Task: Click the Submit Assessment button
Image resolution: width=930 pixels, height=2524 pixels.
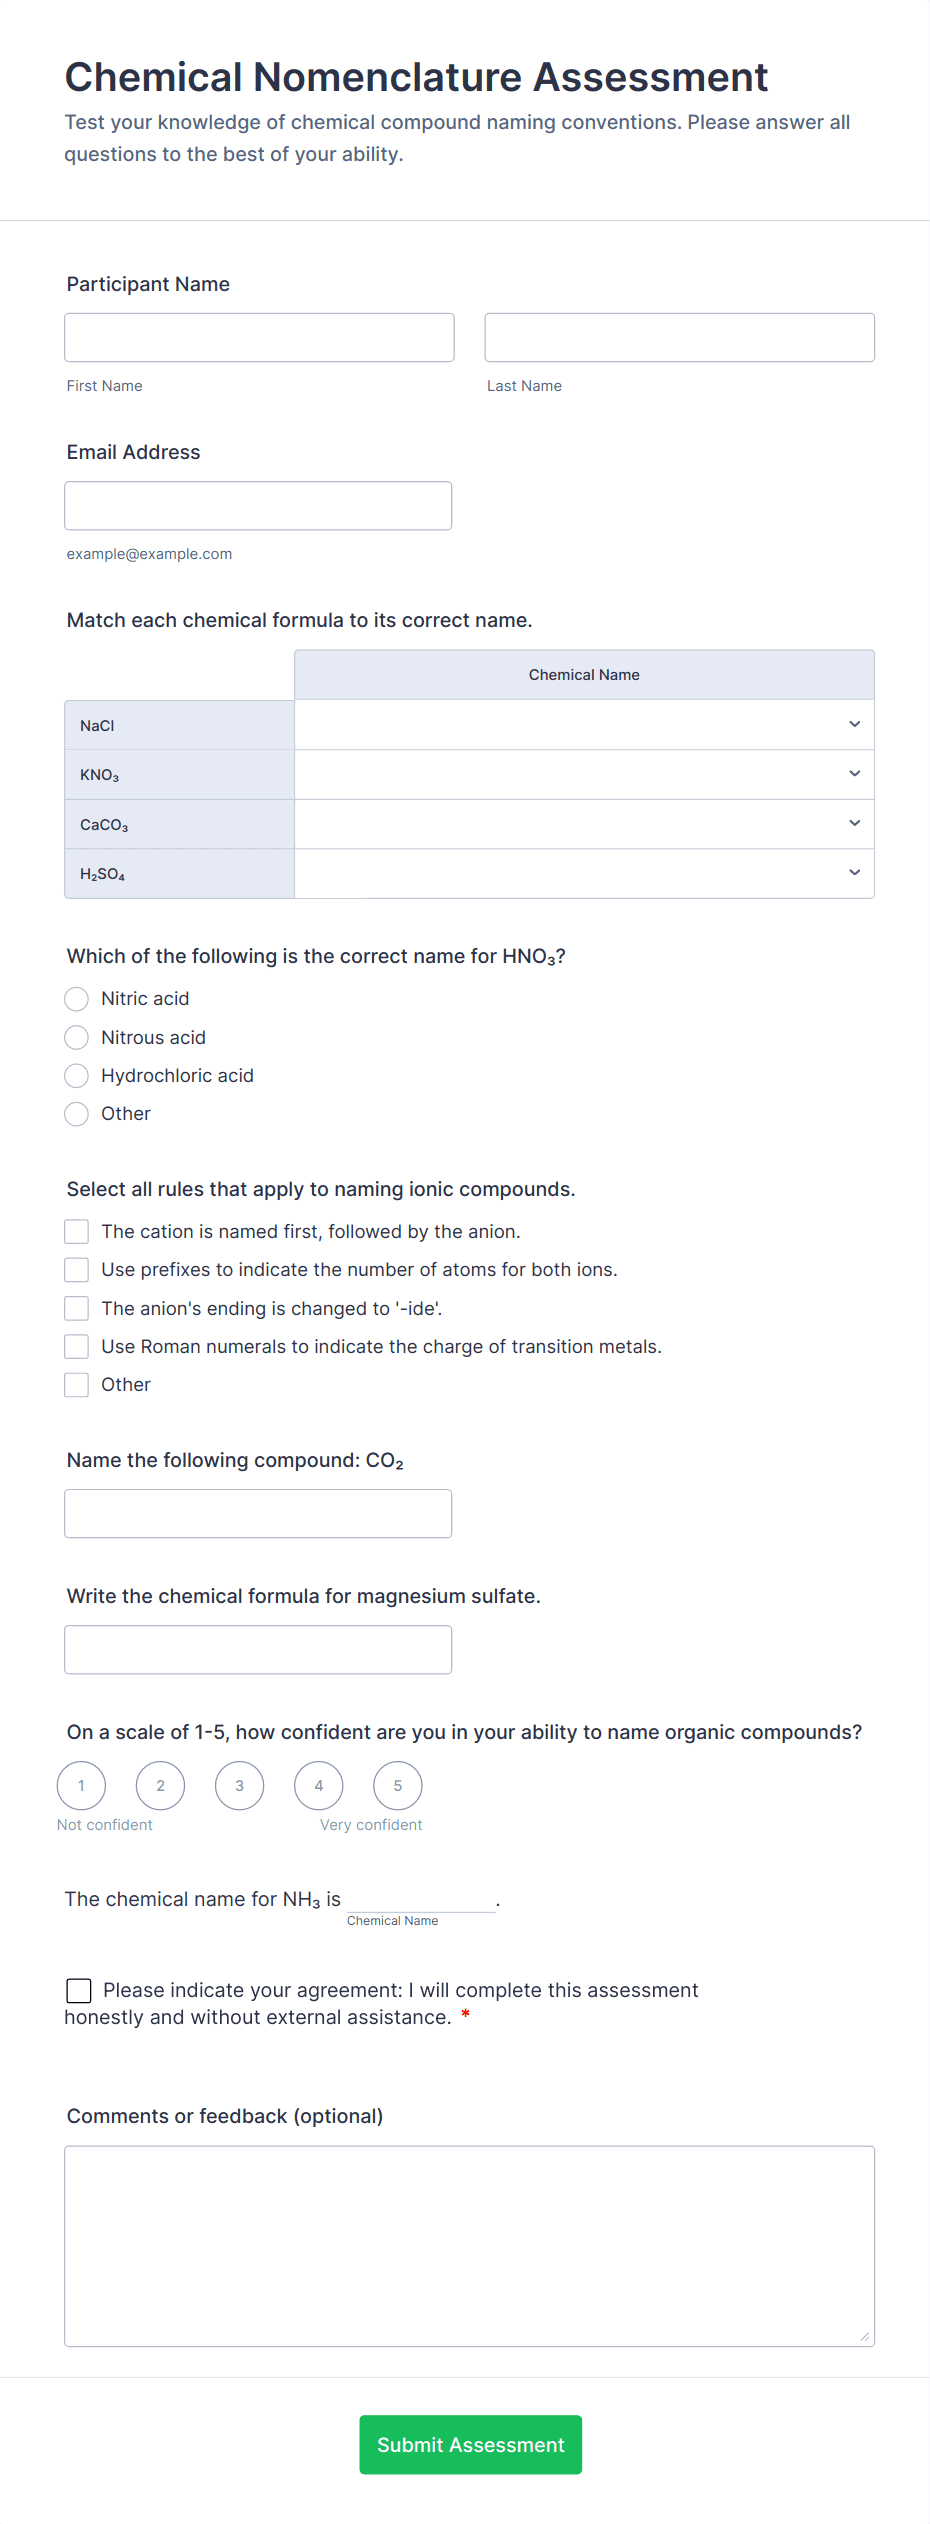Action: [x=470, y=2444]
